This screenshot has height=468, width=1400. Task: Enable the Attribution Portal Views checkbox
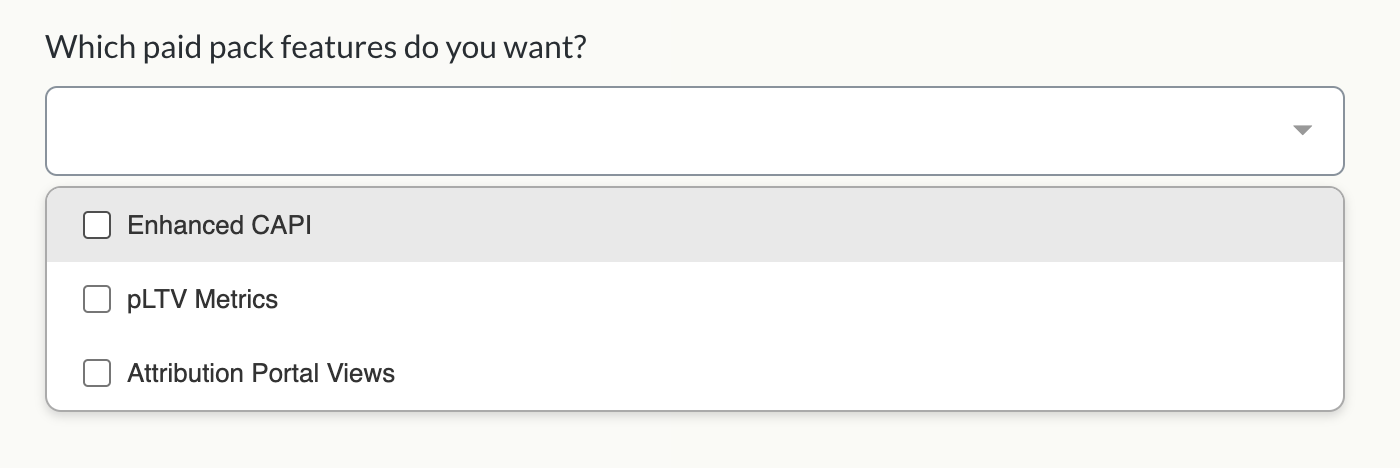(x=97, y=373)
